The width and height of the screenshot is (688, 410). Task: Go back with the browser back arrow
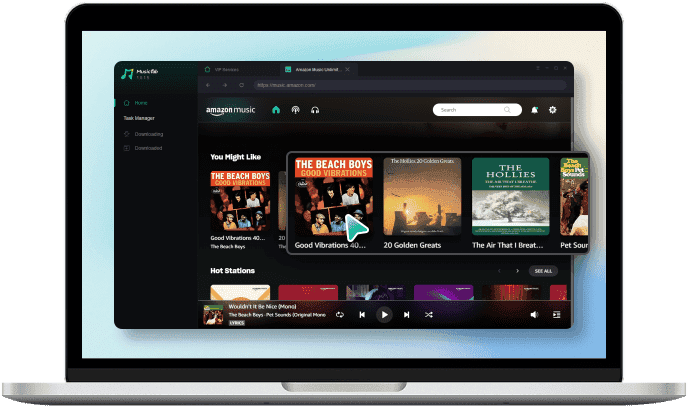point(208,85)
